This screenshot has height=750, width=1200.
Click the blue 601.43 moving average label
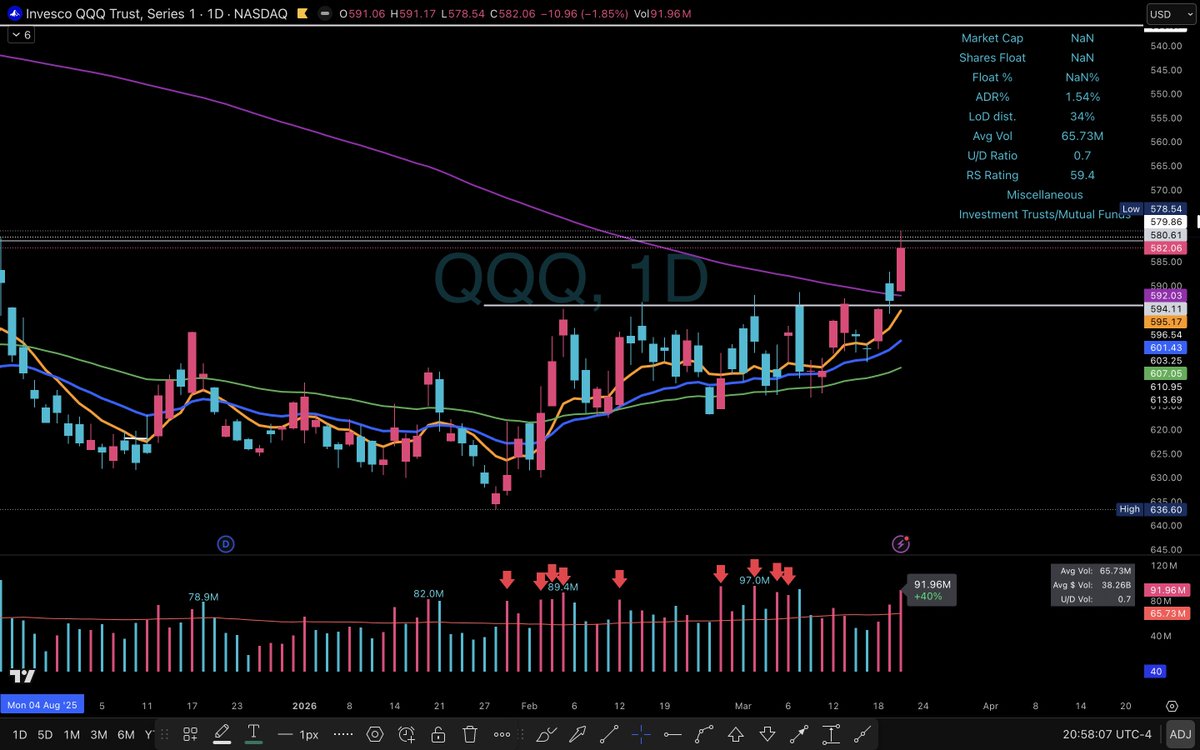pyautogui.click(x=1167, y=347)
